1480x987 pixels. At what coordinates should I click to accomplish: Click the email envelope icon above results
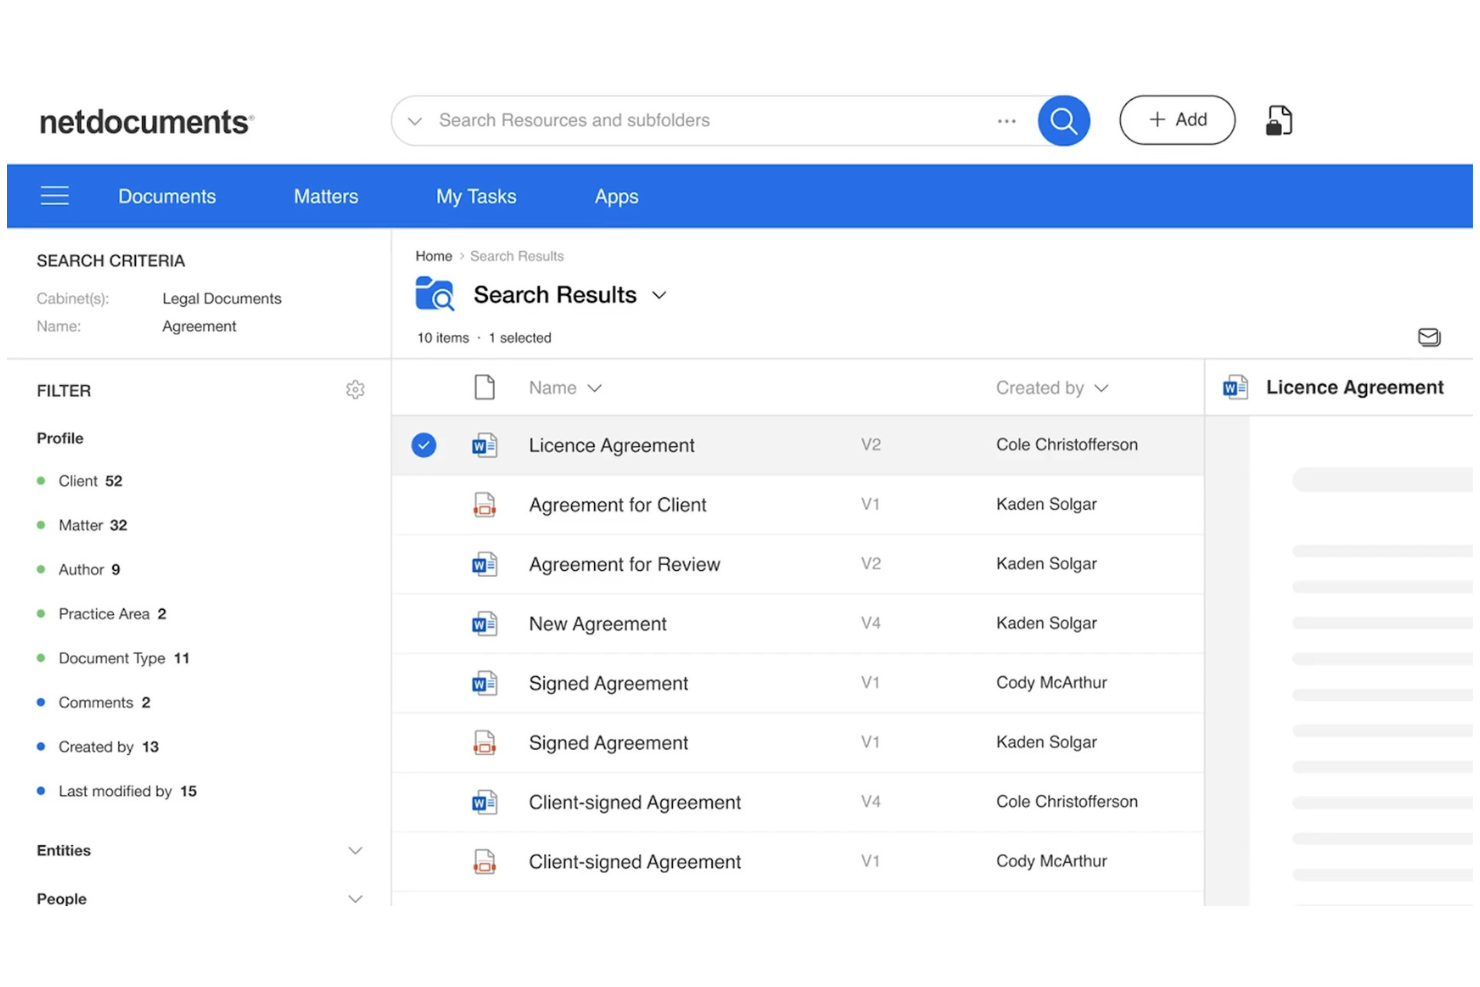pos(1429,337)
